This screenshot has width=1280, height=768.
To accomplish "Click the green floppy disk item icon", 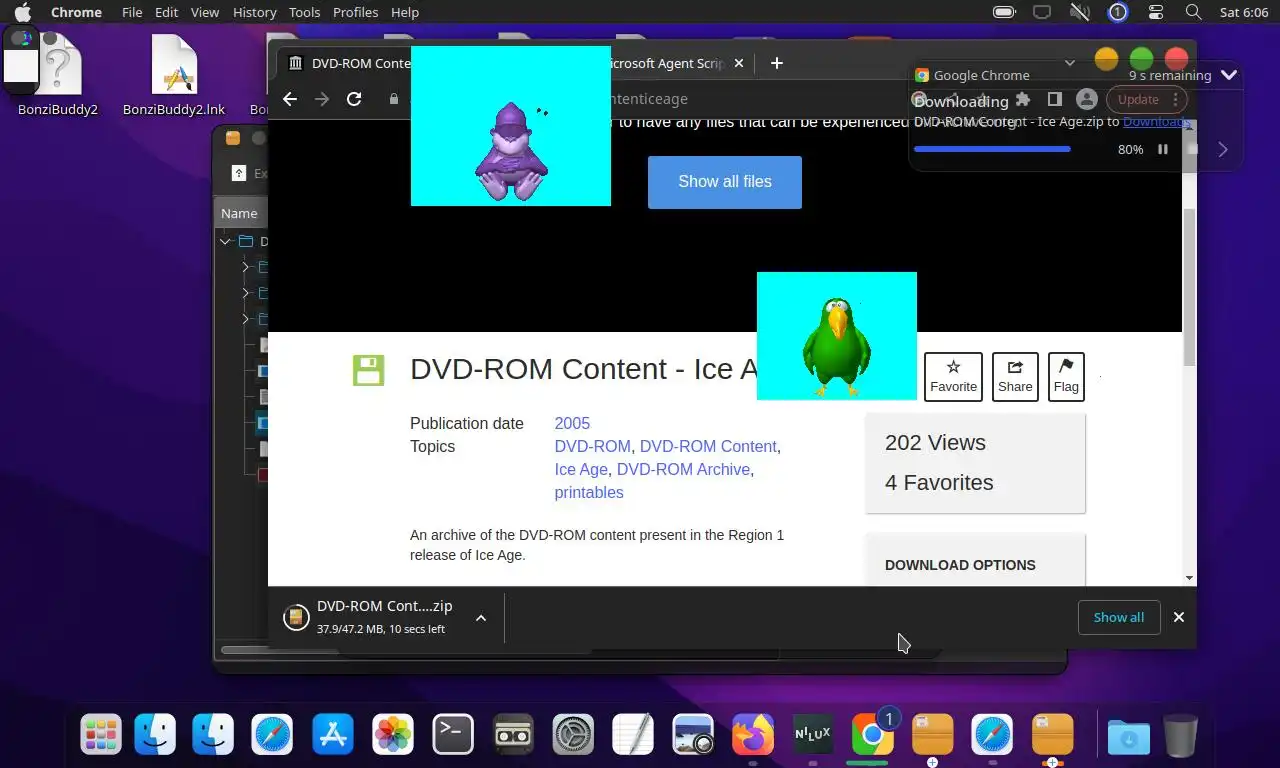I will click(x=368, y=370).
